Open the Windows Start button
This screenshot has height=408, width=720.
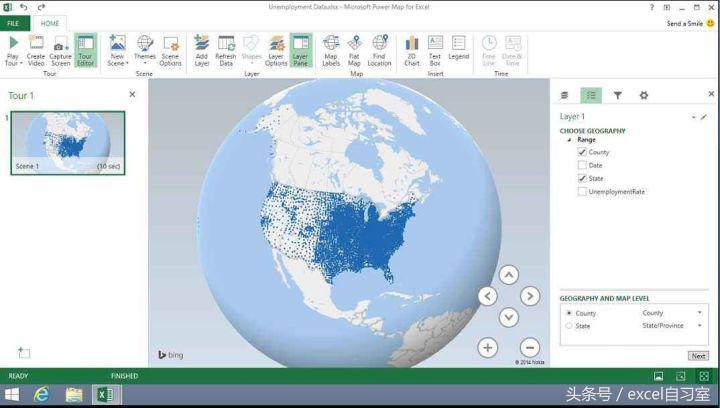(12, 395)
